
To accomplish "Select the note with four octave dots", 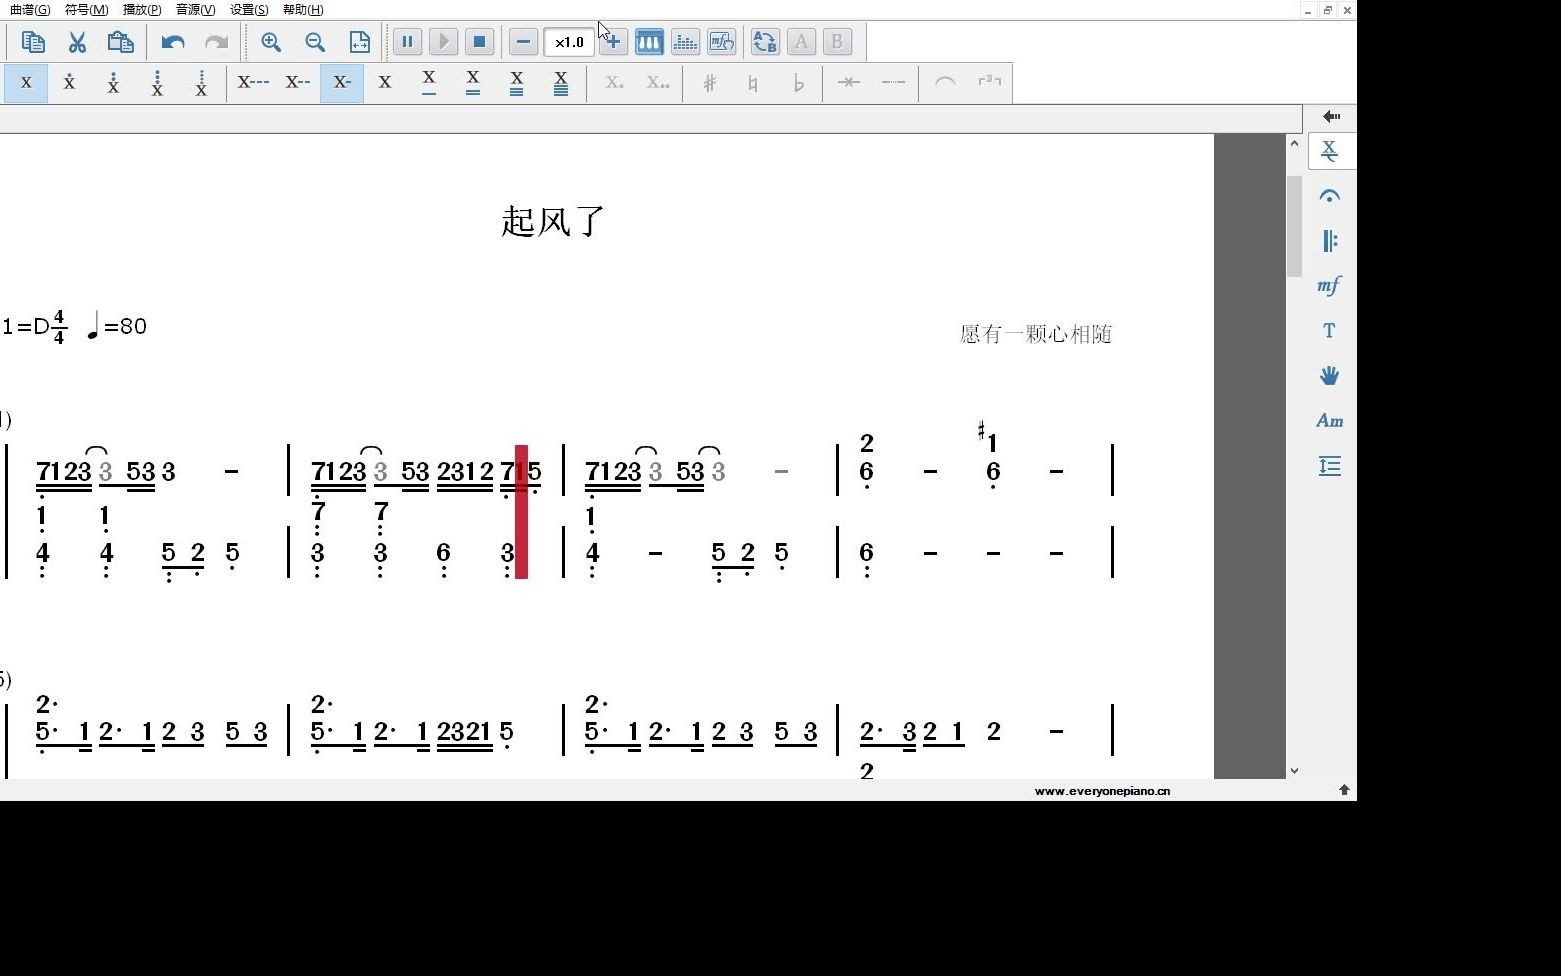I will tap(201, 83).
